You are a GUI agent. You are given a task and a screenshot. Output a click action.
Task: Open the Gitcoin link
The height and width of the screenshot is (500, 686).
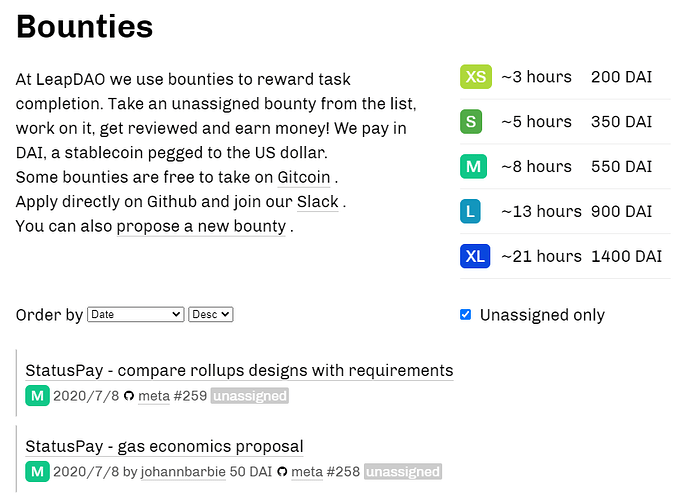tap(304, 177)
